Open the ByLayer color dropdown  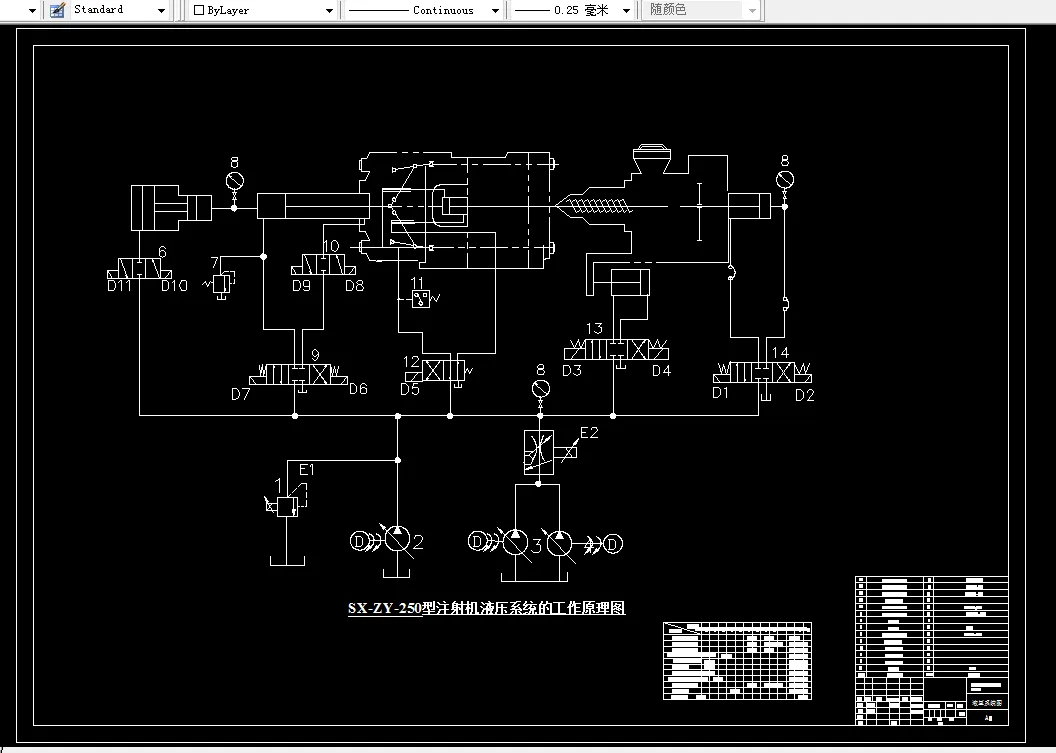coord(329,10)
